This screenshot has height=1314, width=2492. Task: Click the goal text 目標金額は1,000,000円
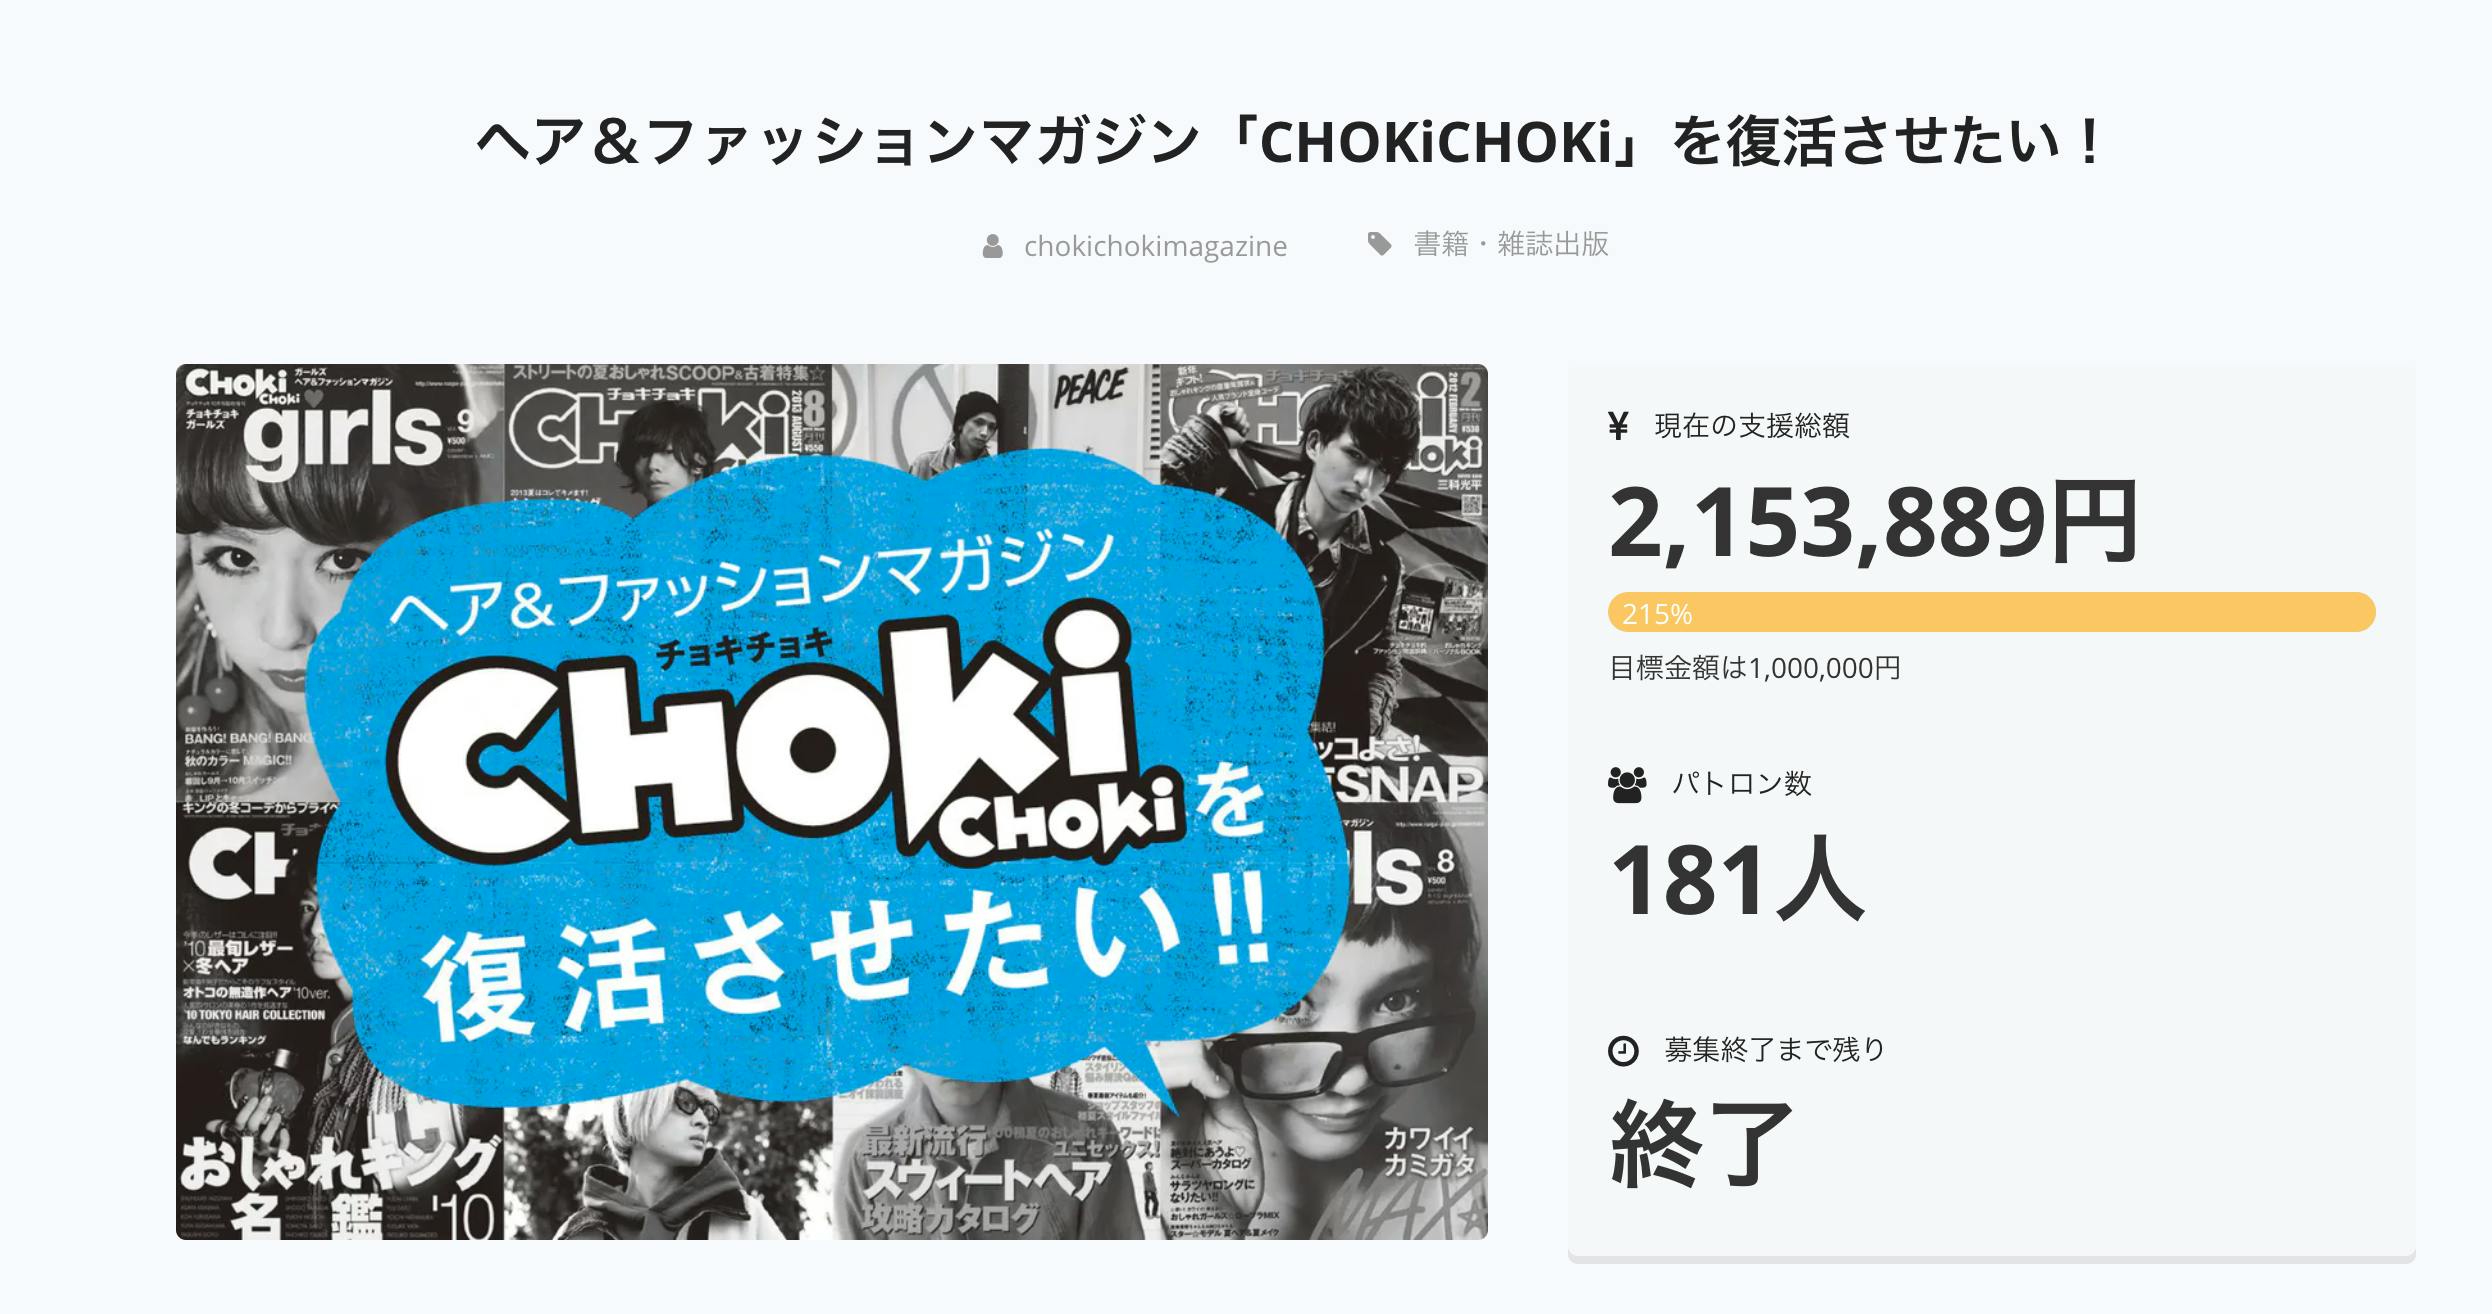coord(1754,668)
